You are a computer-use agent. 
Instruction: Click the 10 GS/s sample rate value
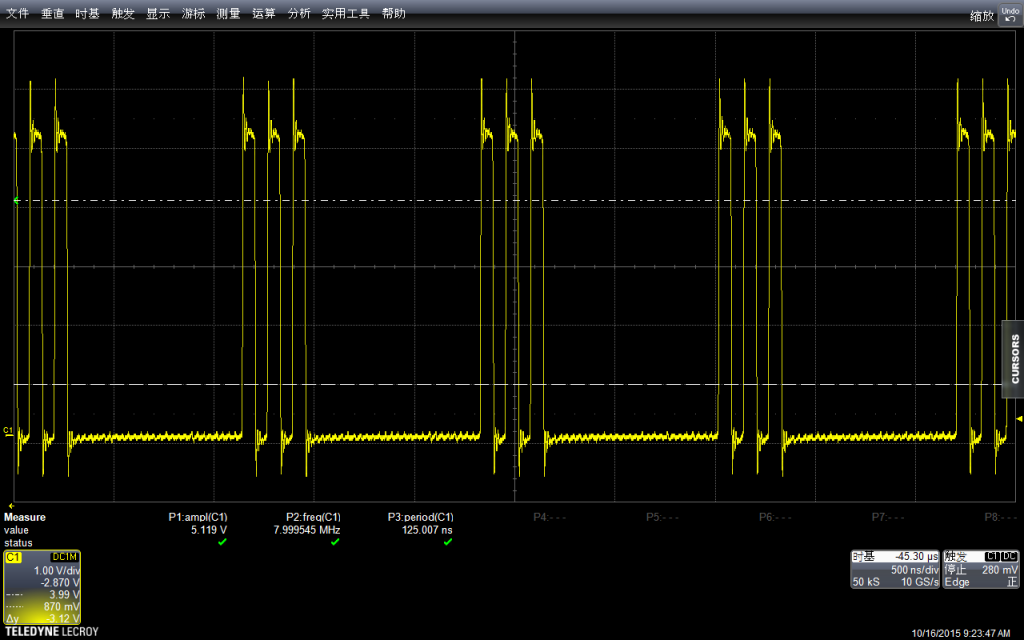(x=920, y=582)
